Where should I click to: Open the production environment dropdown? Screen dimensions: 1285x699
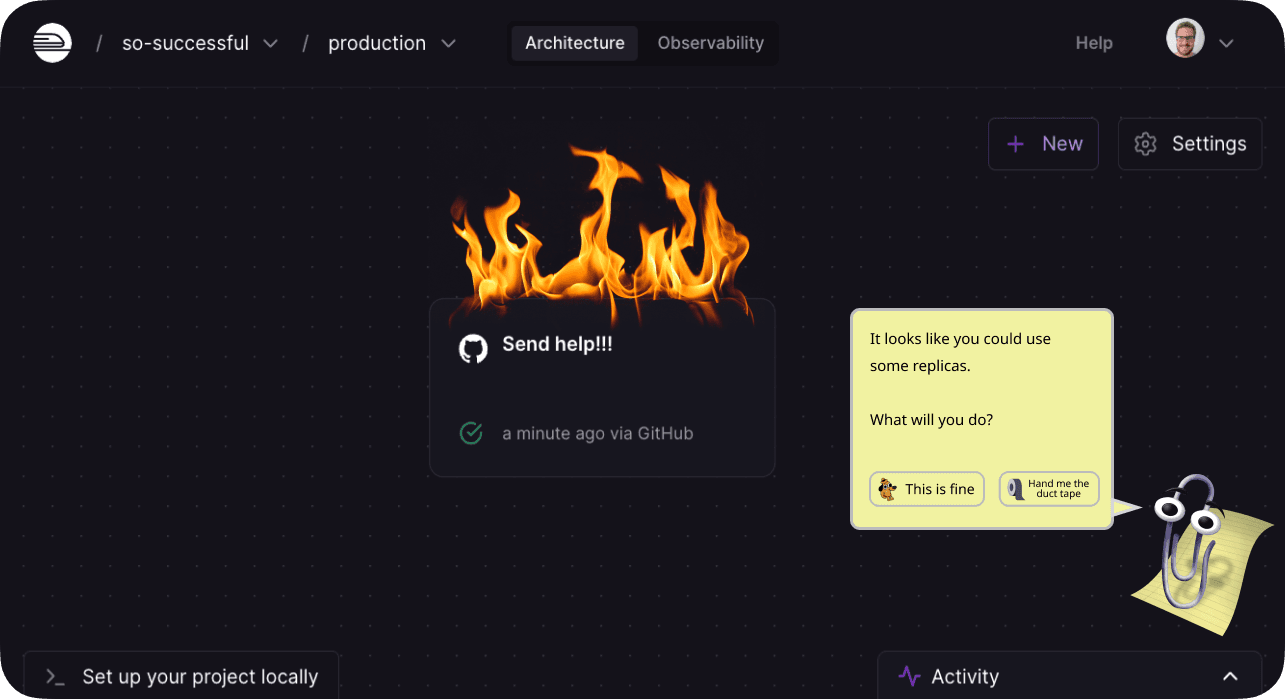pyautogui.click(x=448, y=44)
